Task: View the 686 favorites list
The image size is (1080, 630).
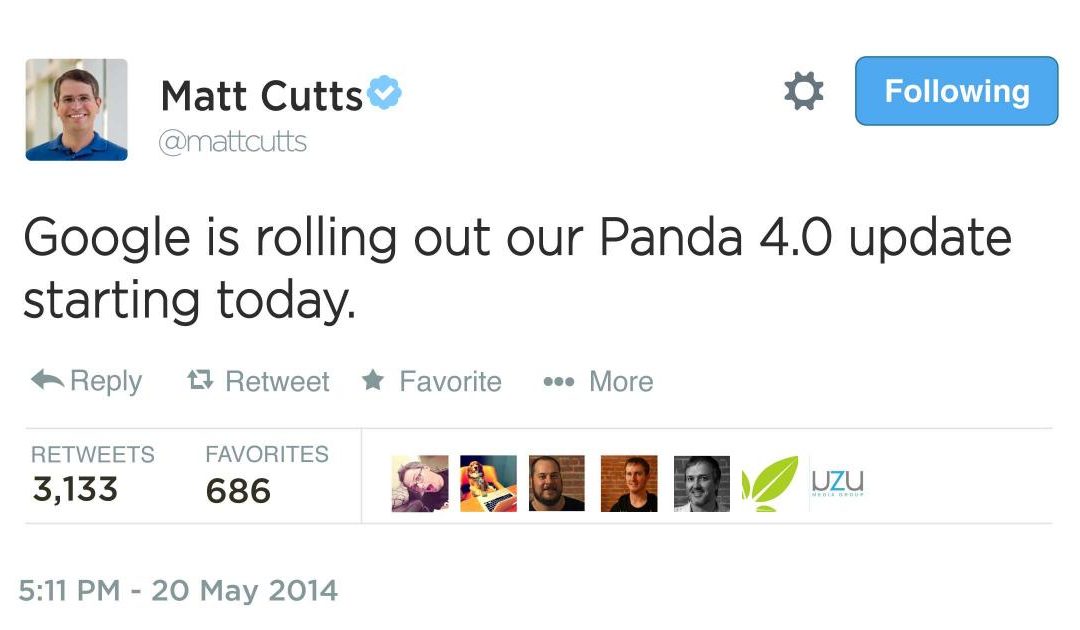Action: 238,490
